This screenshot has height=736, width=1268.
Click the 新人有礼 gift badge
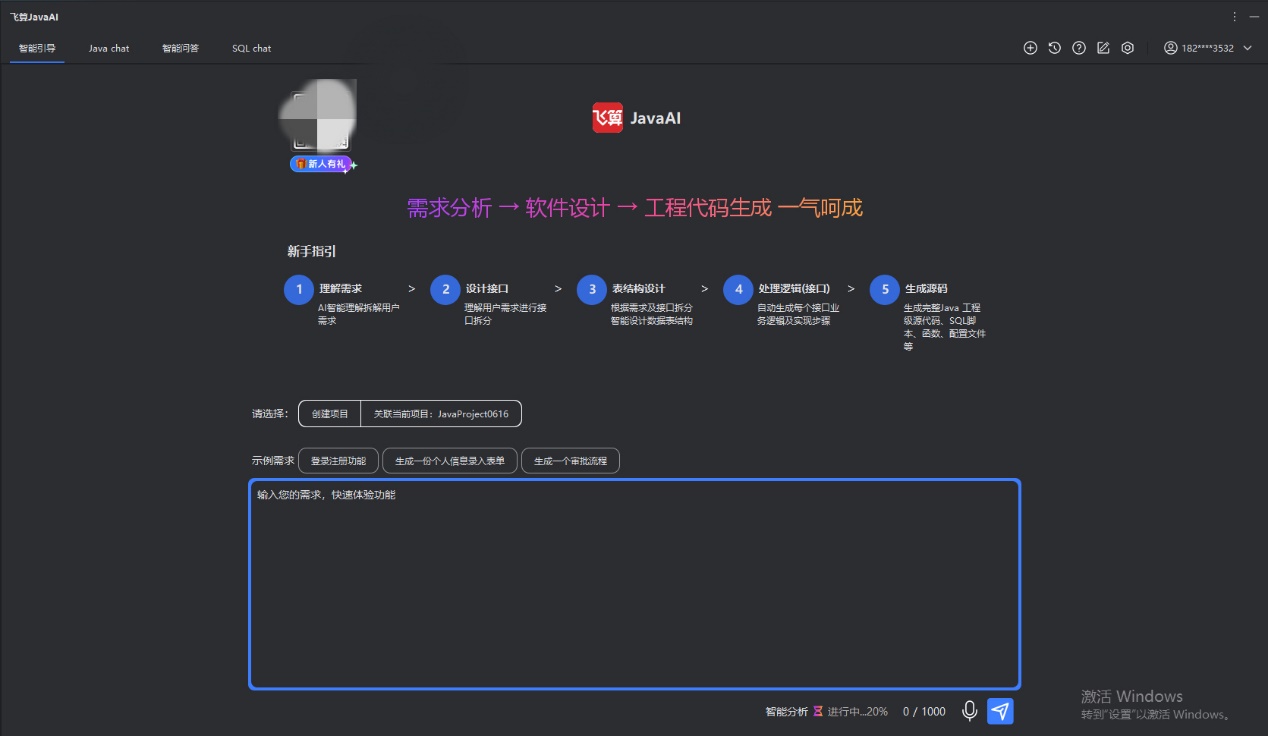click(x=321, y=164)
